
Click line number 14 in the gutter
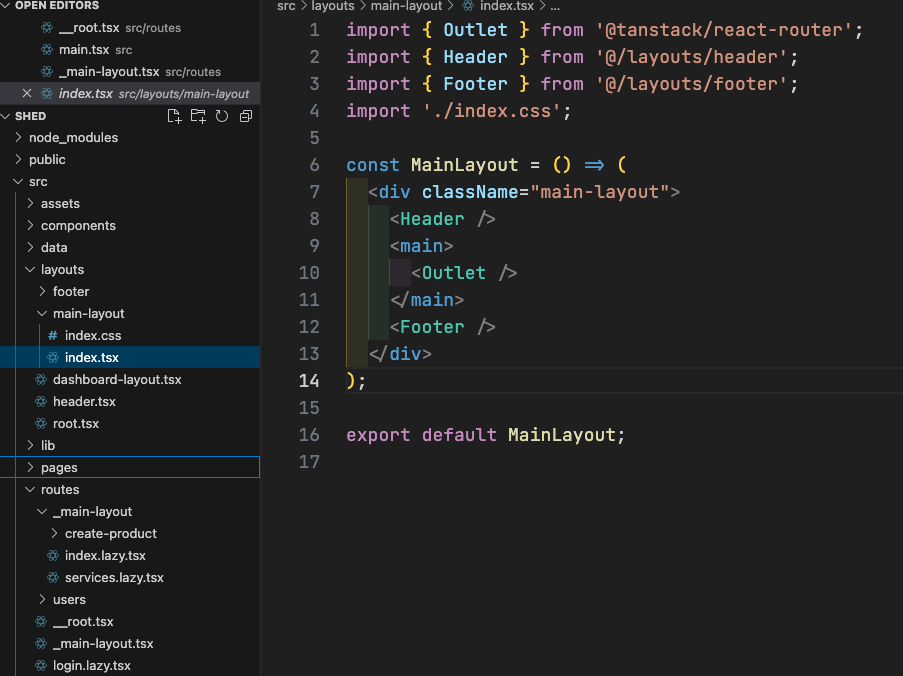click(309, 381)
